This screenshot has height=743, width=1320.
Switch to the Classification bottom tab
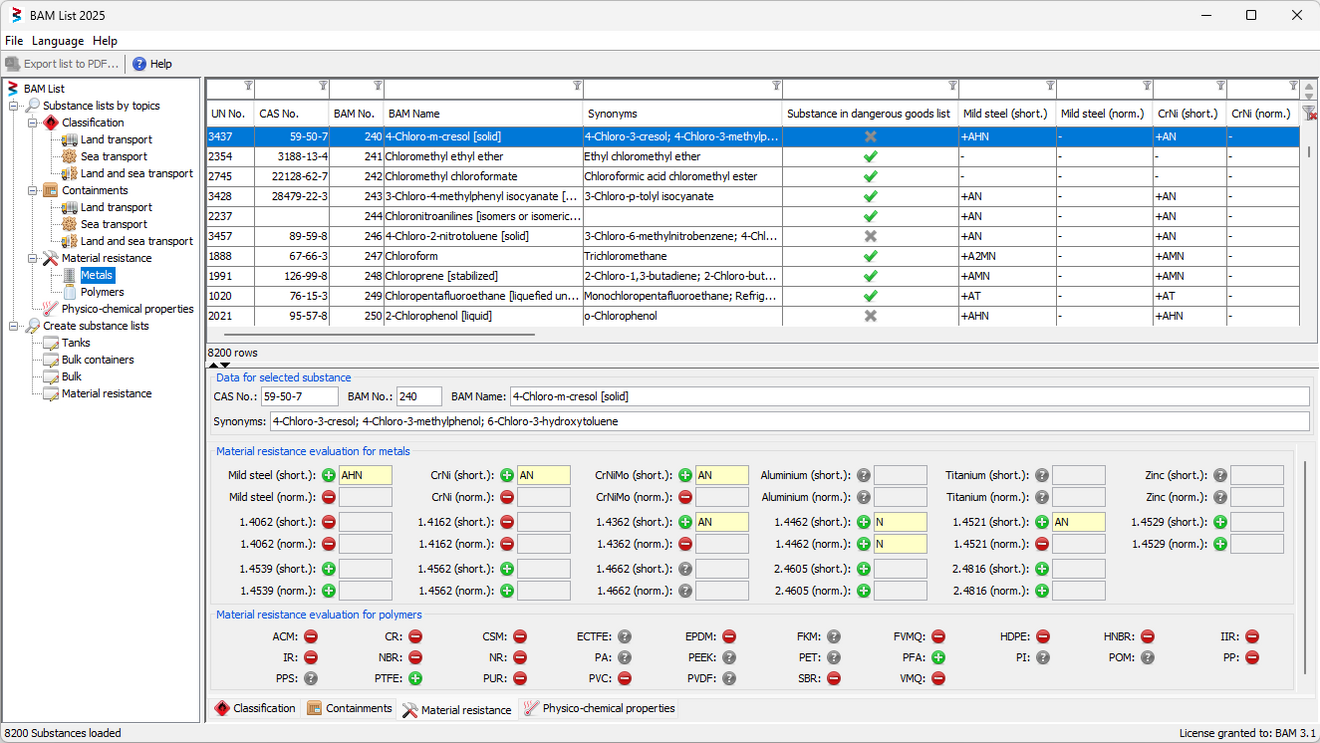coord(254,709)
